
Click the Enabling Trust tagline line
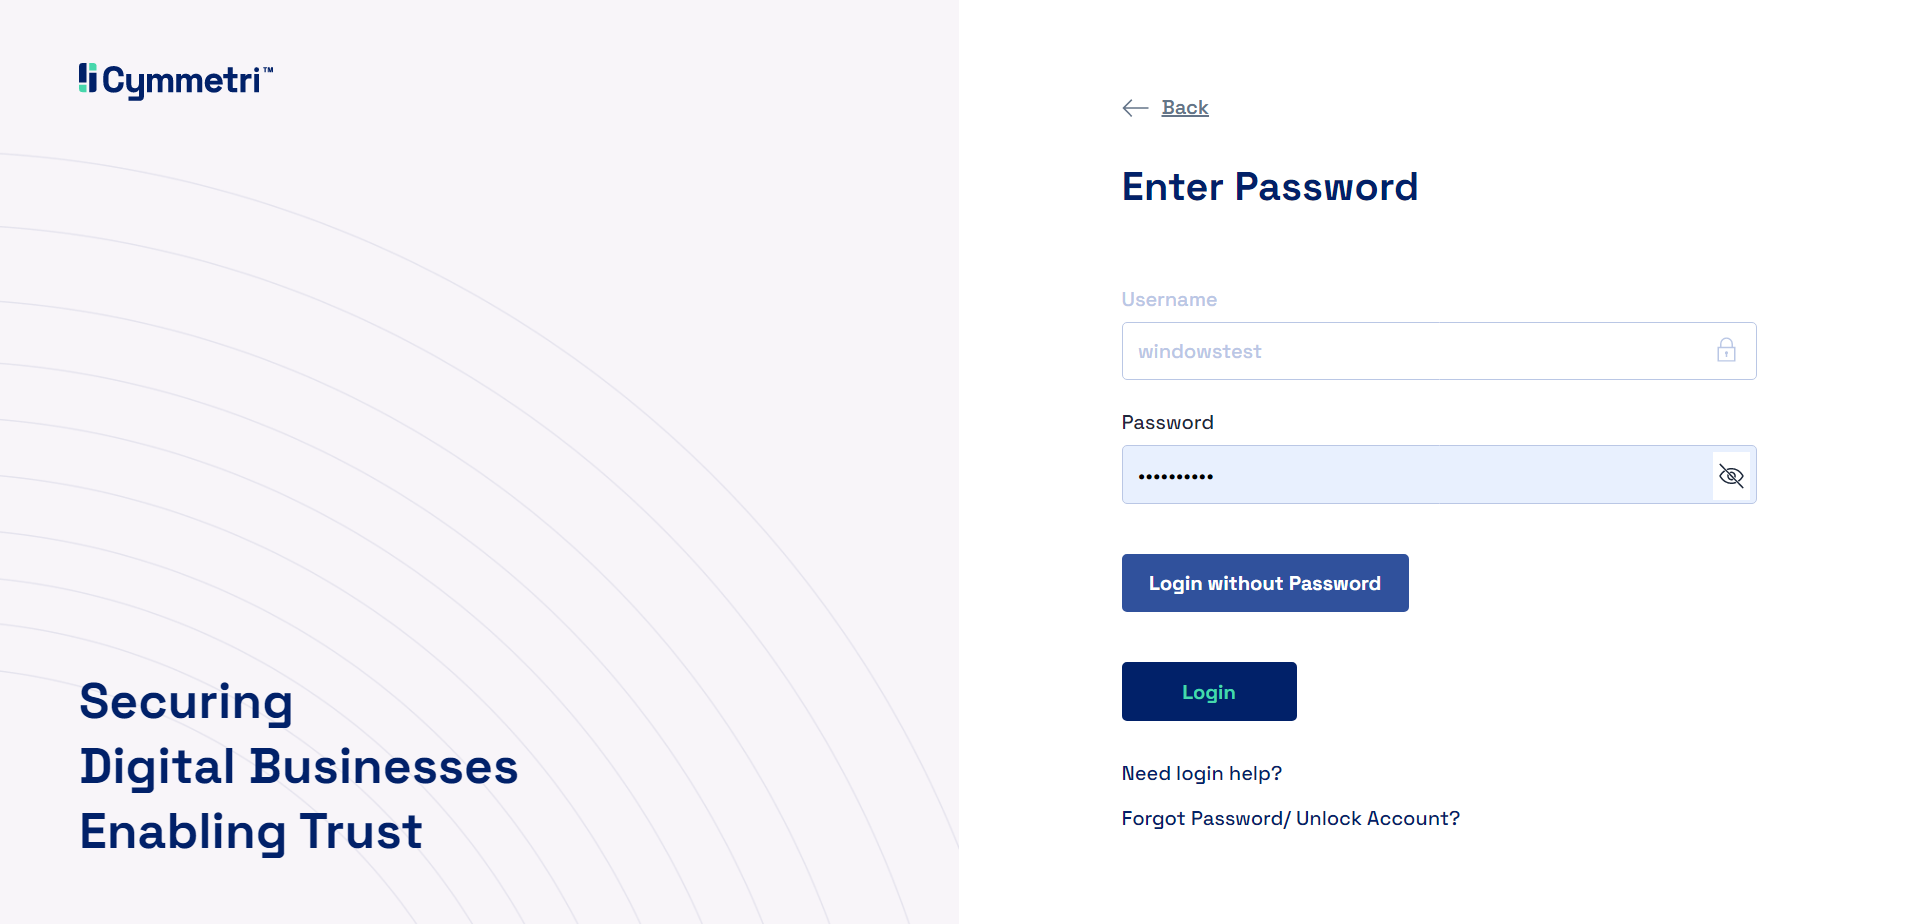(251, 832)
